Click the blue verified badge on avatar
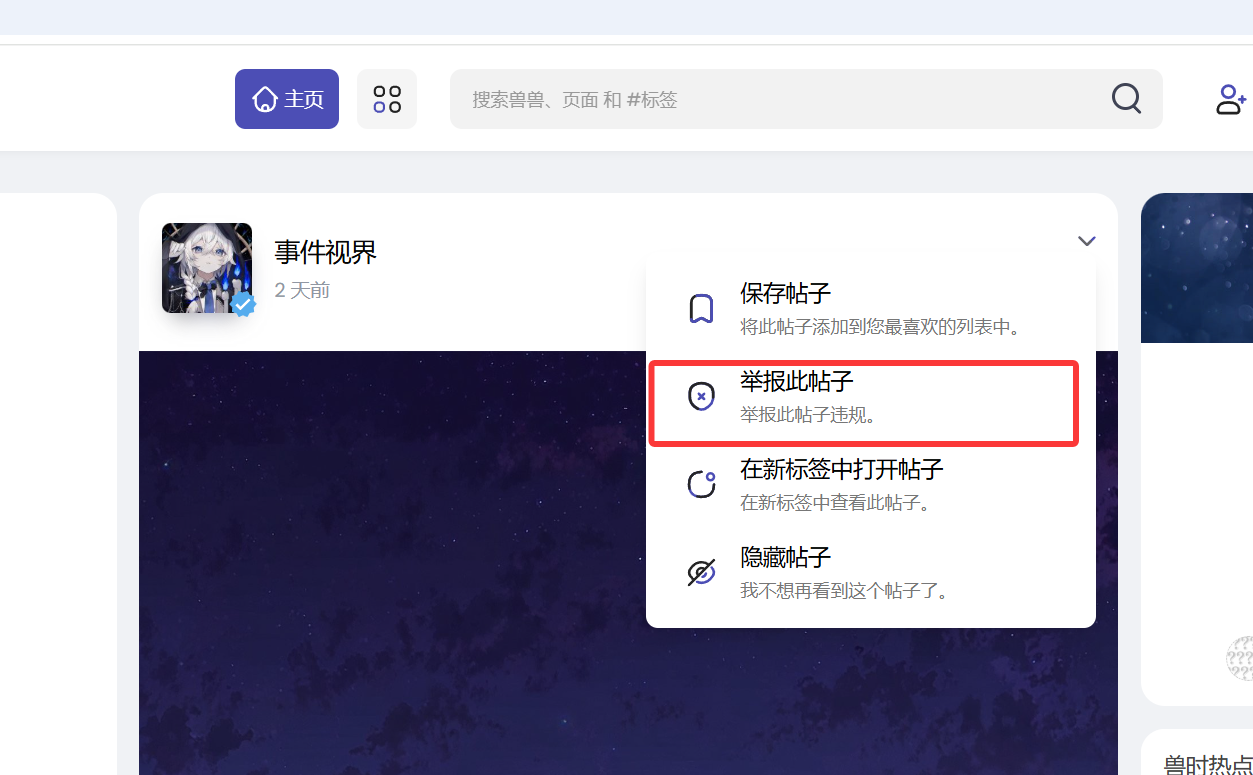 243,304
